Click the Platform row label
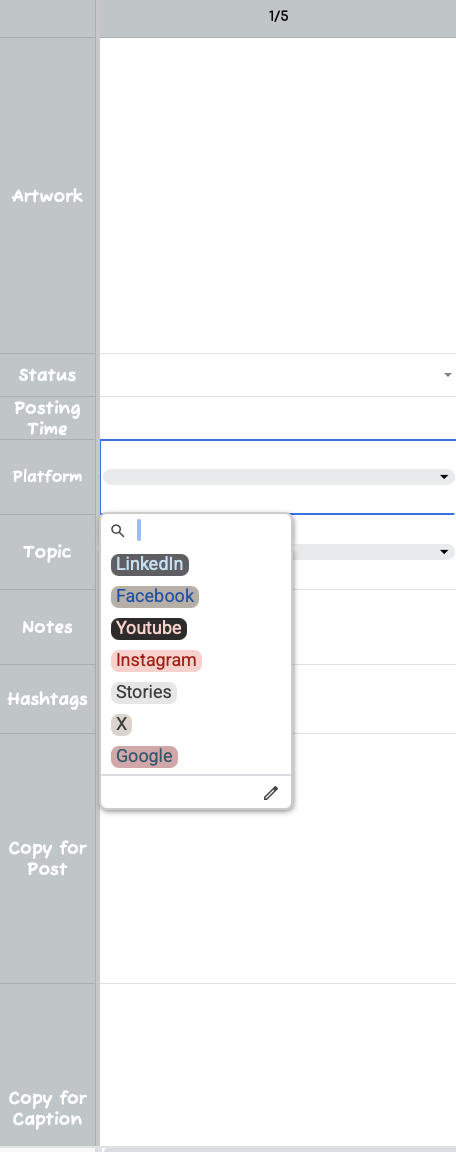The height and width of the screenshot is (1152, 456). pyautogui.click(x=48, y=476)
